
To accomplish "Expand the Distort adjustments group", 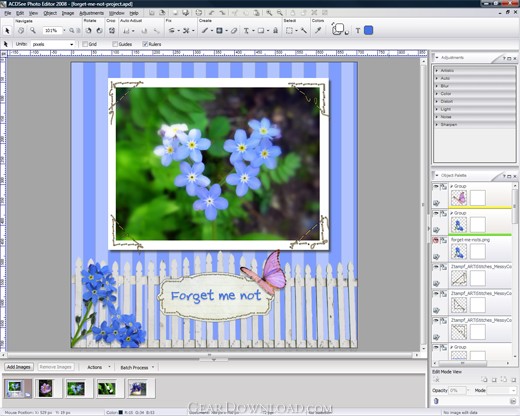I will tap(437, 101).
